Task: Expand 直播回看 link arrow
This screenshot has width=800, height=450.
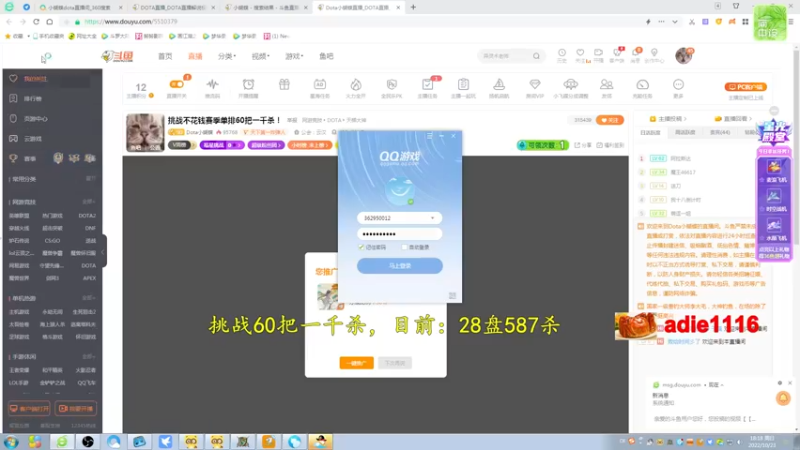Action: tap(750, 119)
